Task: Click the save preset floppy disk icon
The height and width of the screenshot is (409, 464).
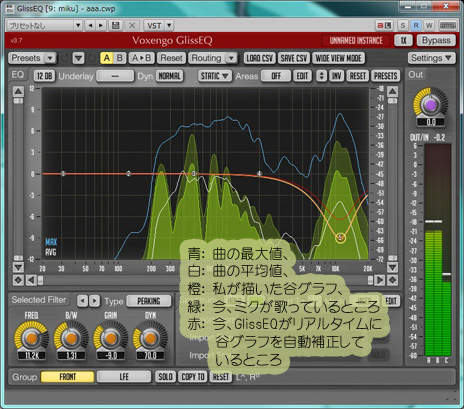Action: click(116, 25)
